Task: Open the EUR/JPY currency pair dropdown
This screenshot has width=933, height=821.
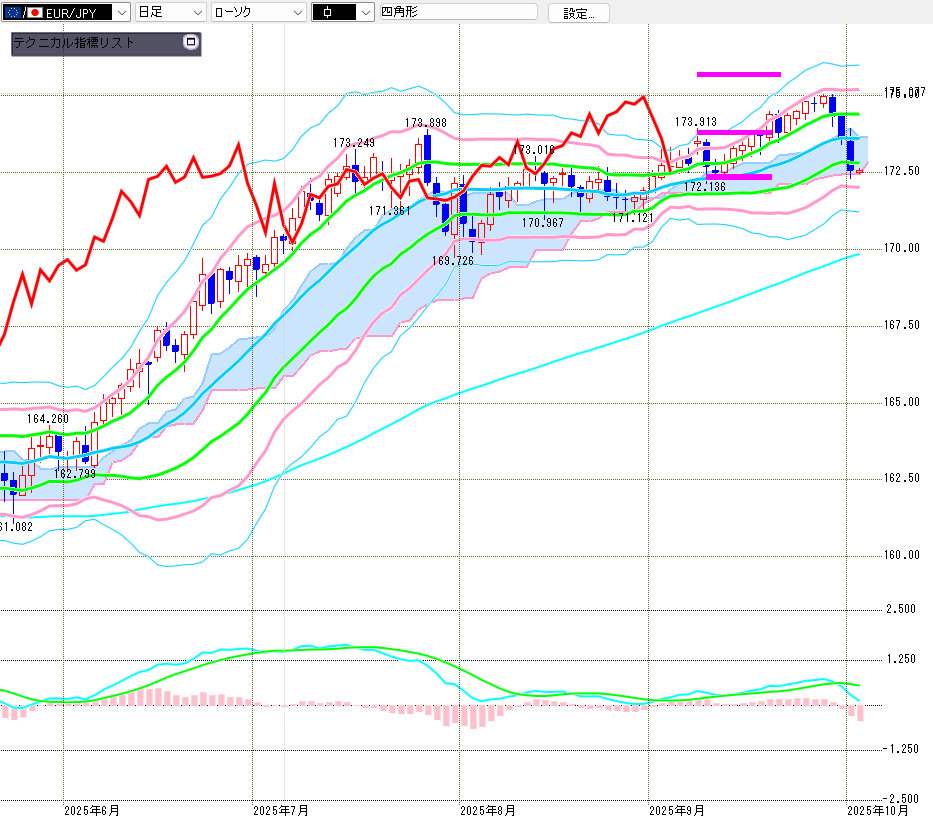Action: click(121, 12)
